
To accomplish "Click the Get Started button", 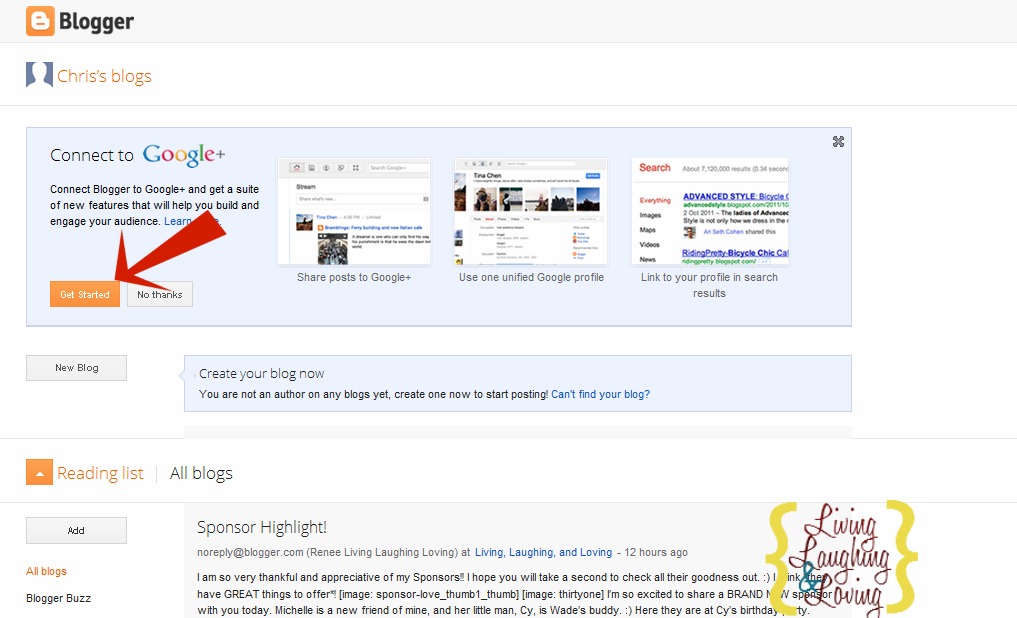I will click(85, 294).
